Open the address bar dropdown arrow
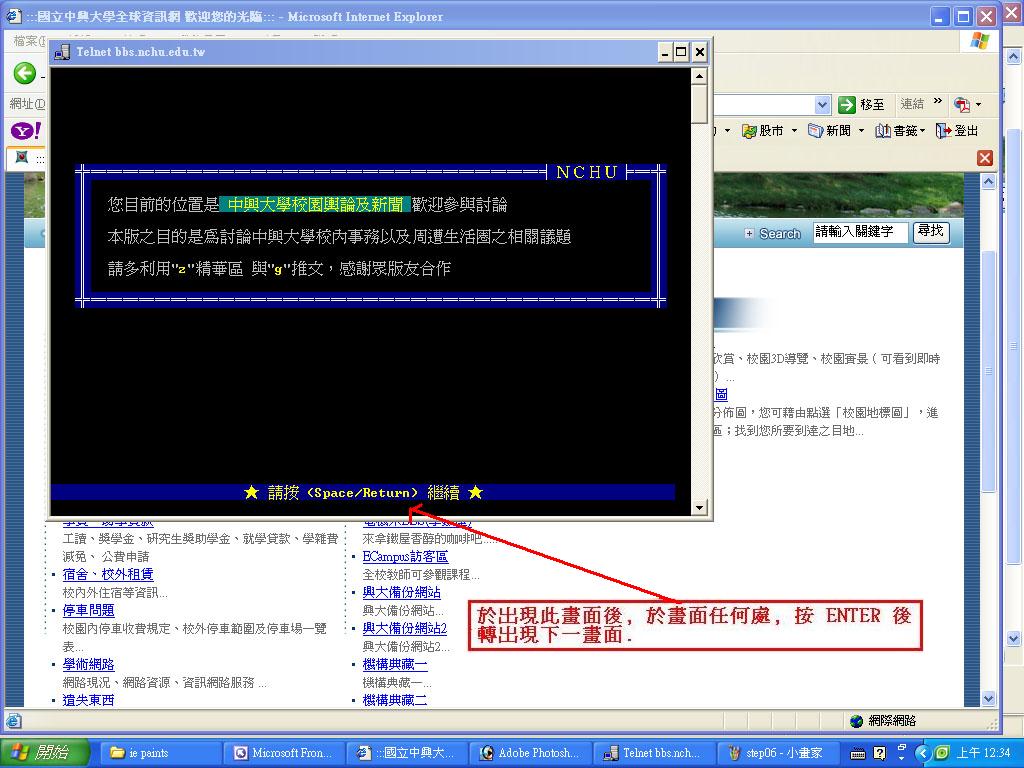The image size is (1024, 768). (x=822, y=104)
